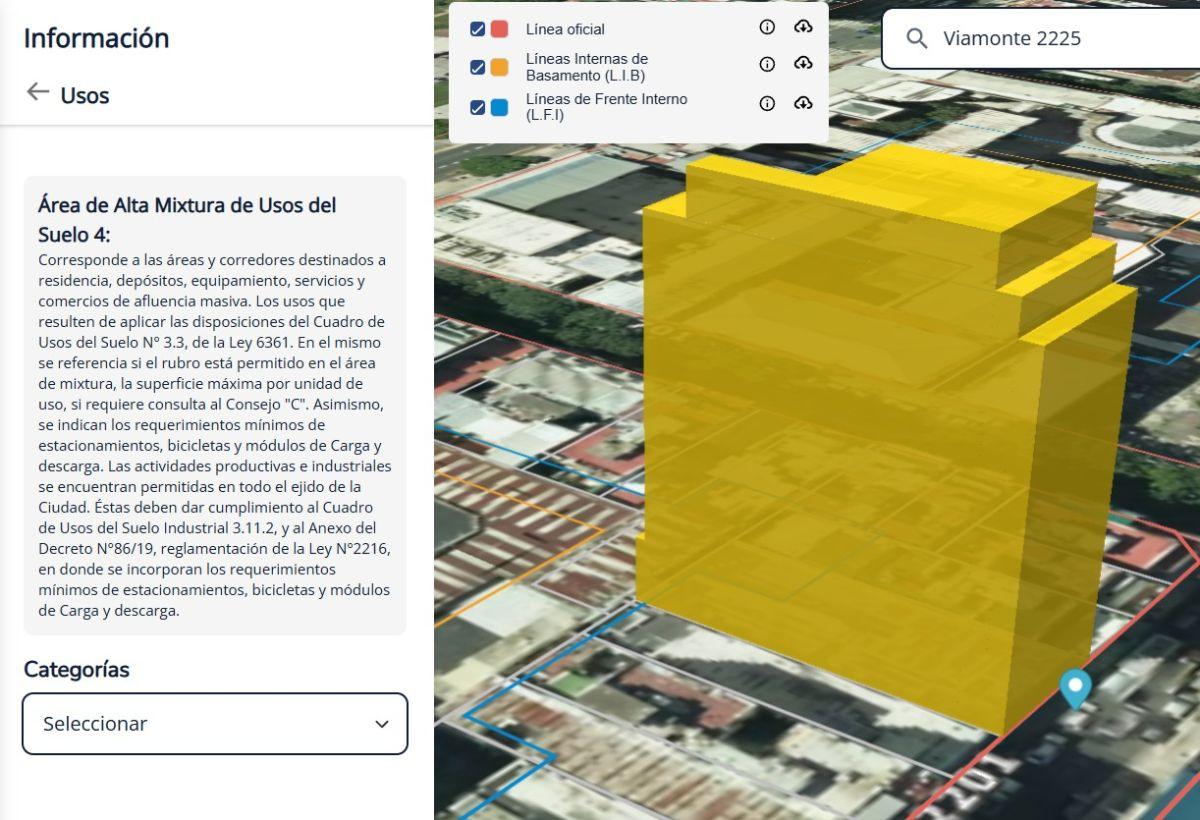Click the Usos section title
The height and width of the screenshot is (820, 1200).
point(85,96)
